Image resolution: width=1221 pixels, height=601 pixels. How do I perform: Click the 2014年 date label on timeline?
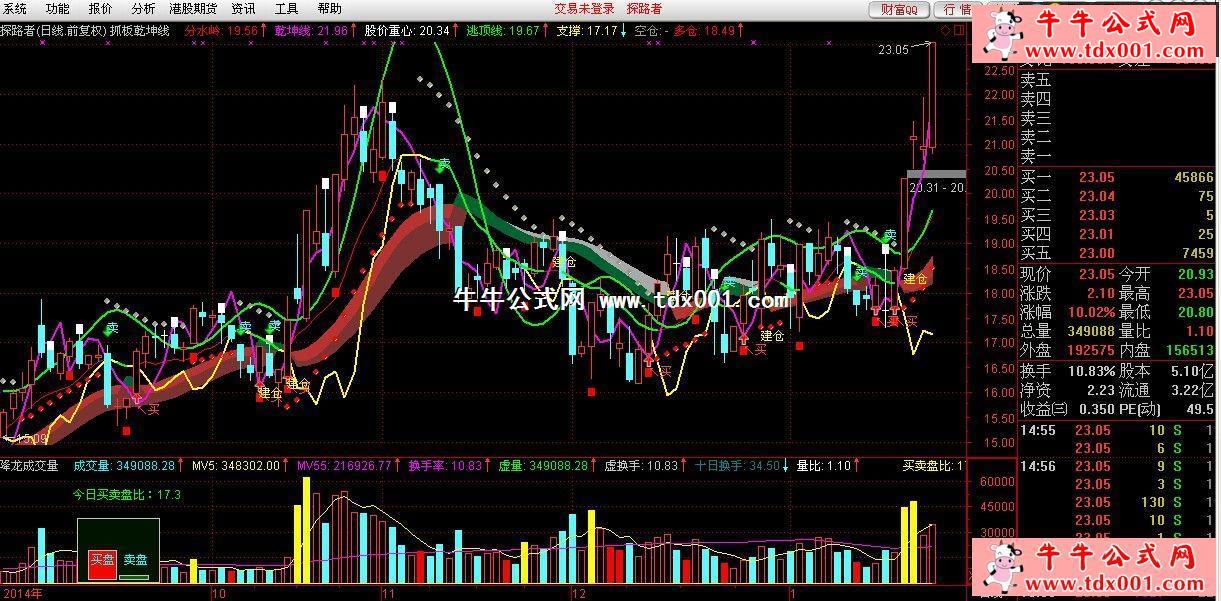pyautogui.click(x=22, y=593)
